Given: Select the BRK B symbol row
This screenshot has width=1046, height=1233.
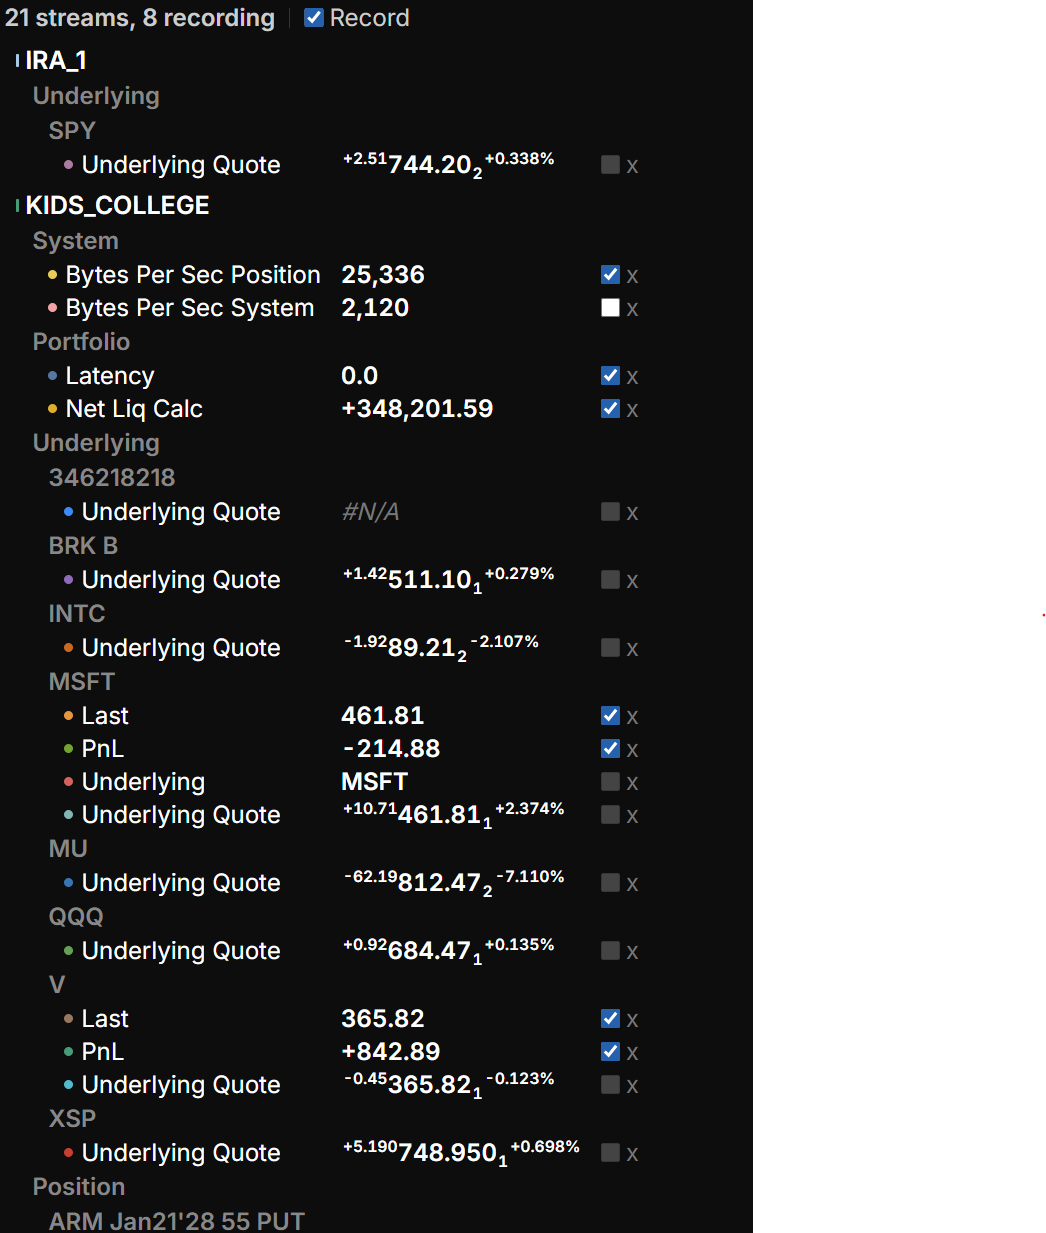Looking at the screenshot, I should point(83,546).
